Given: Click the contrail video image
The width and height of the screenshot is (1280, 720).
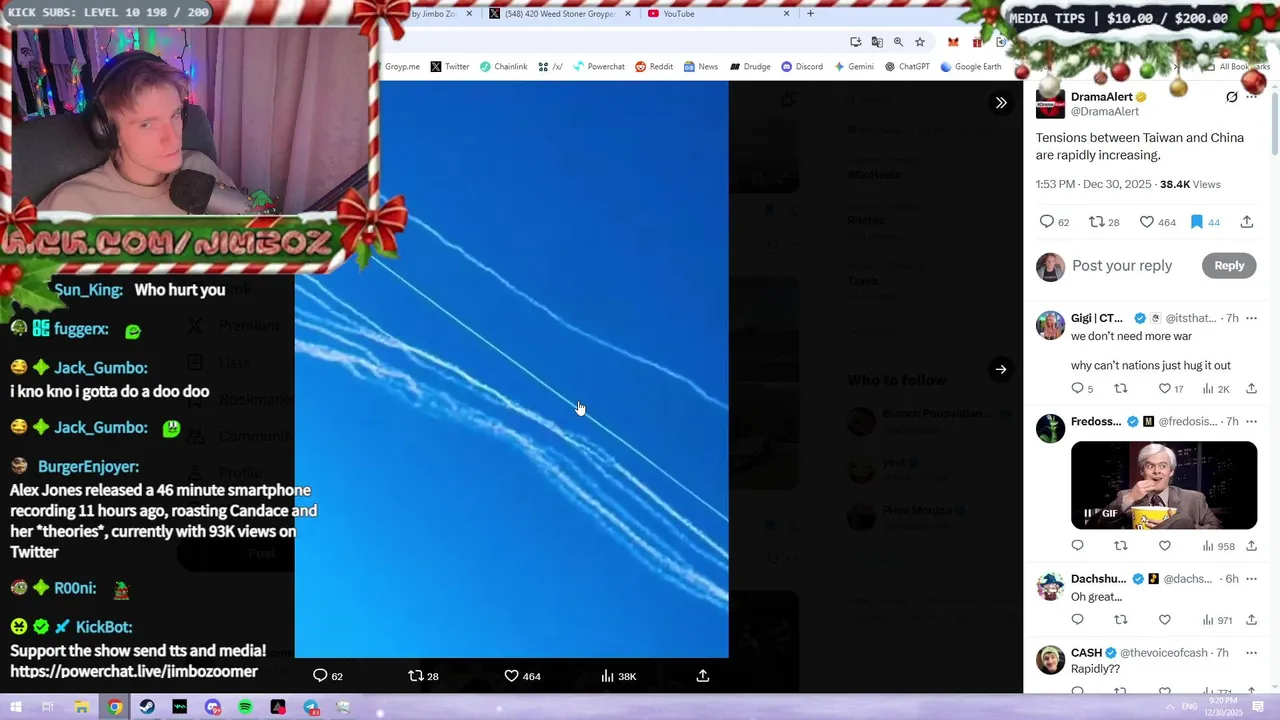Looking at the screenshot, I should click(x=511, y=369).
